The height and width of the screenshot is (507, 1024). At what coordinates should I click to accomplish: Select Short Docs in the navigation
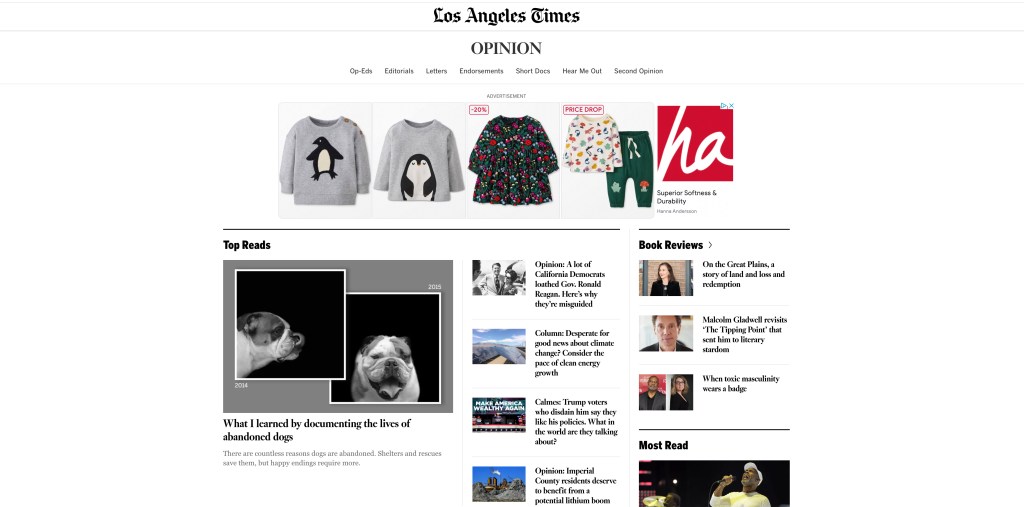point(533,71)
